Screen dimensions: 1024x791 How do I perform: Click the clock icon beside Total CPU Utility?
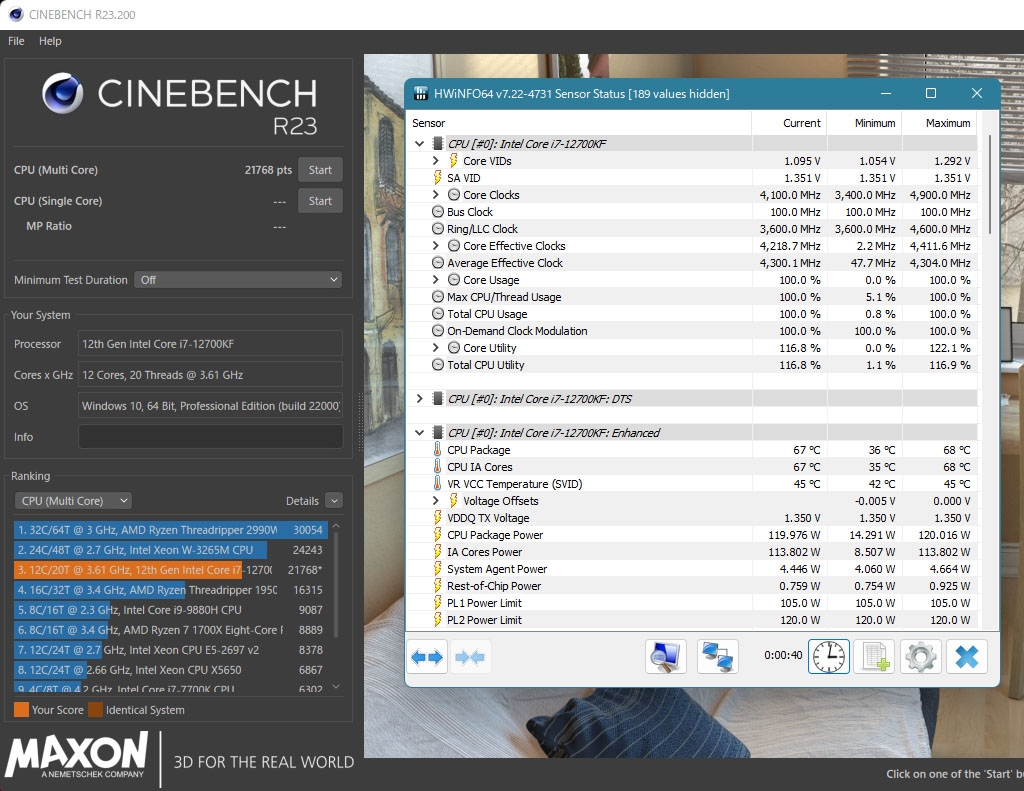coord(438,364)
